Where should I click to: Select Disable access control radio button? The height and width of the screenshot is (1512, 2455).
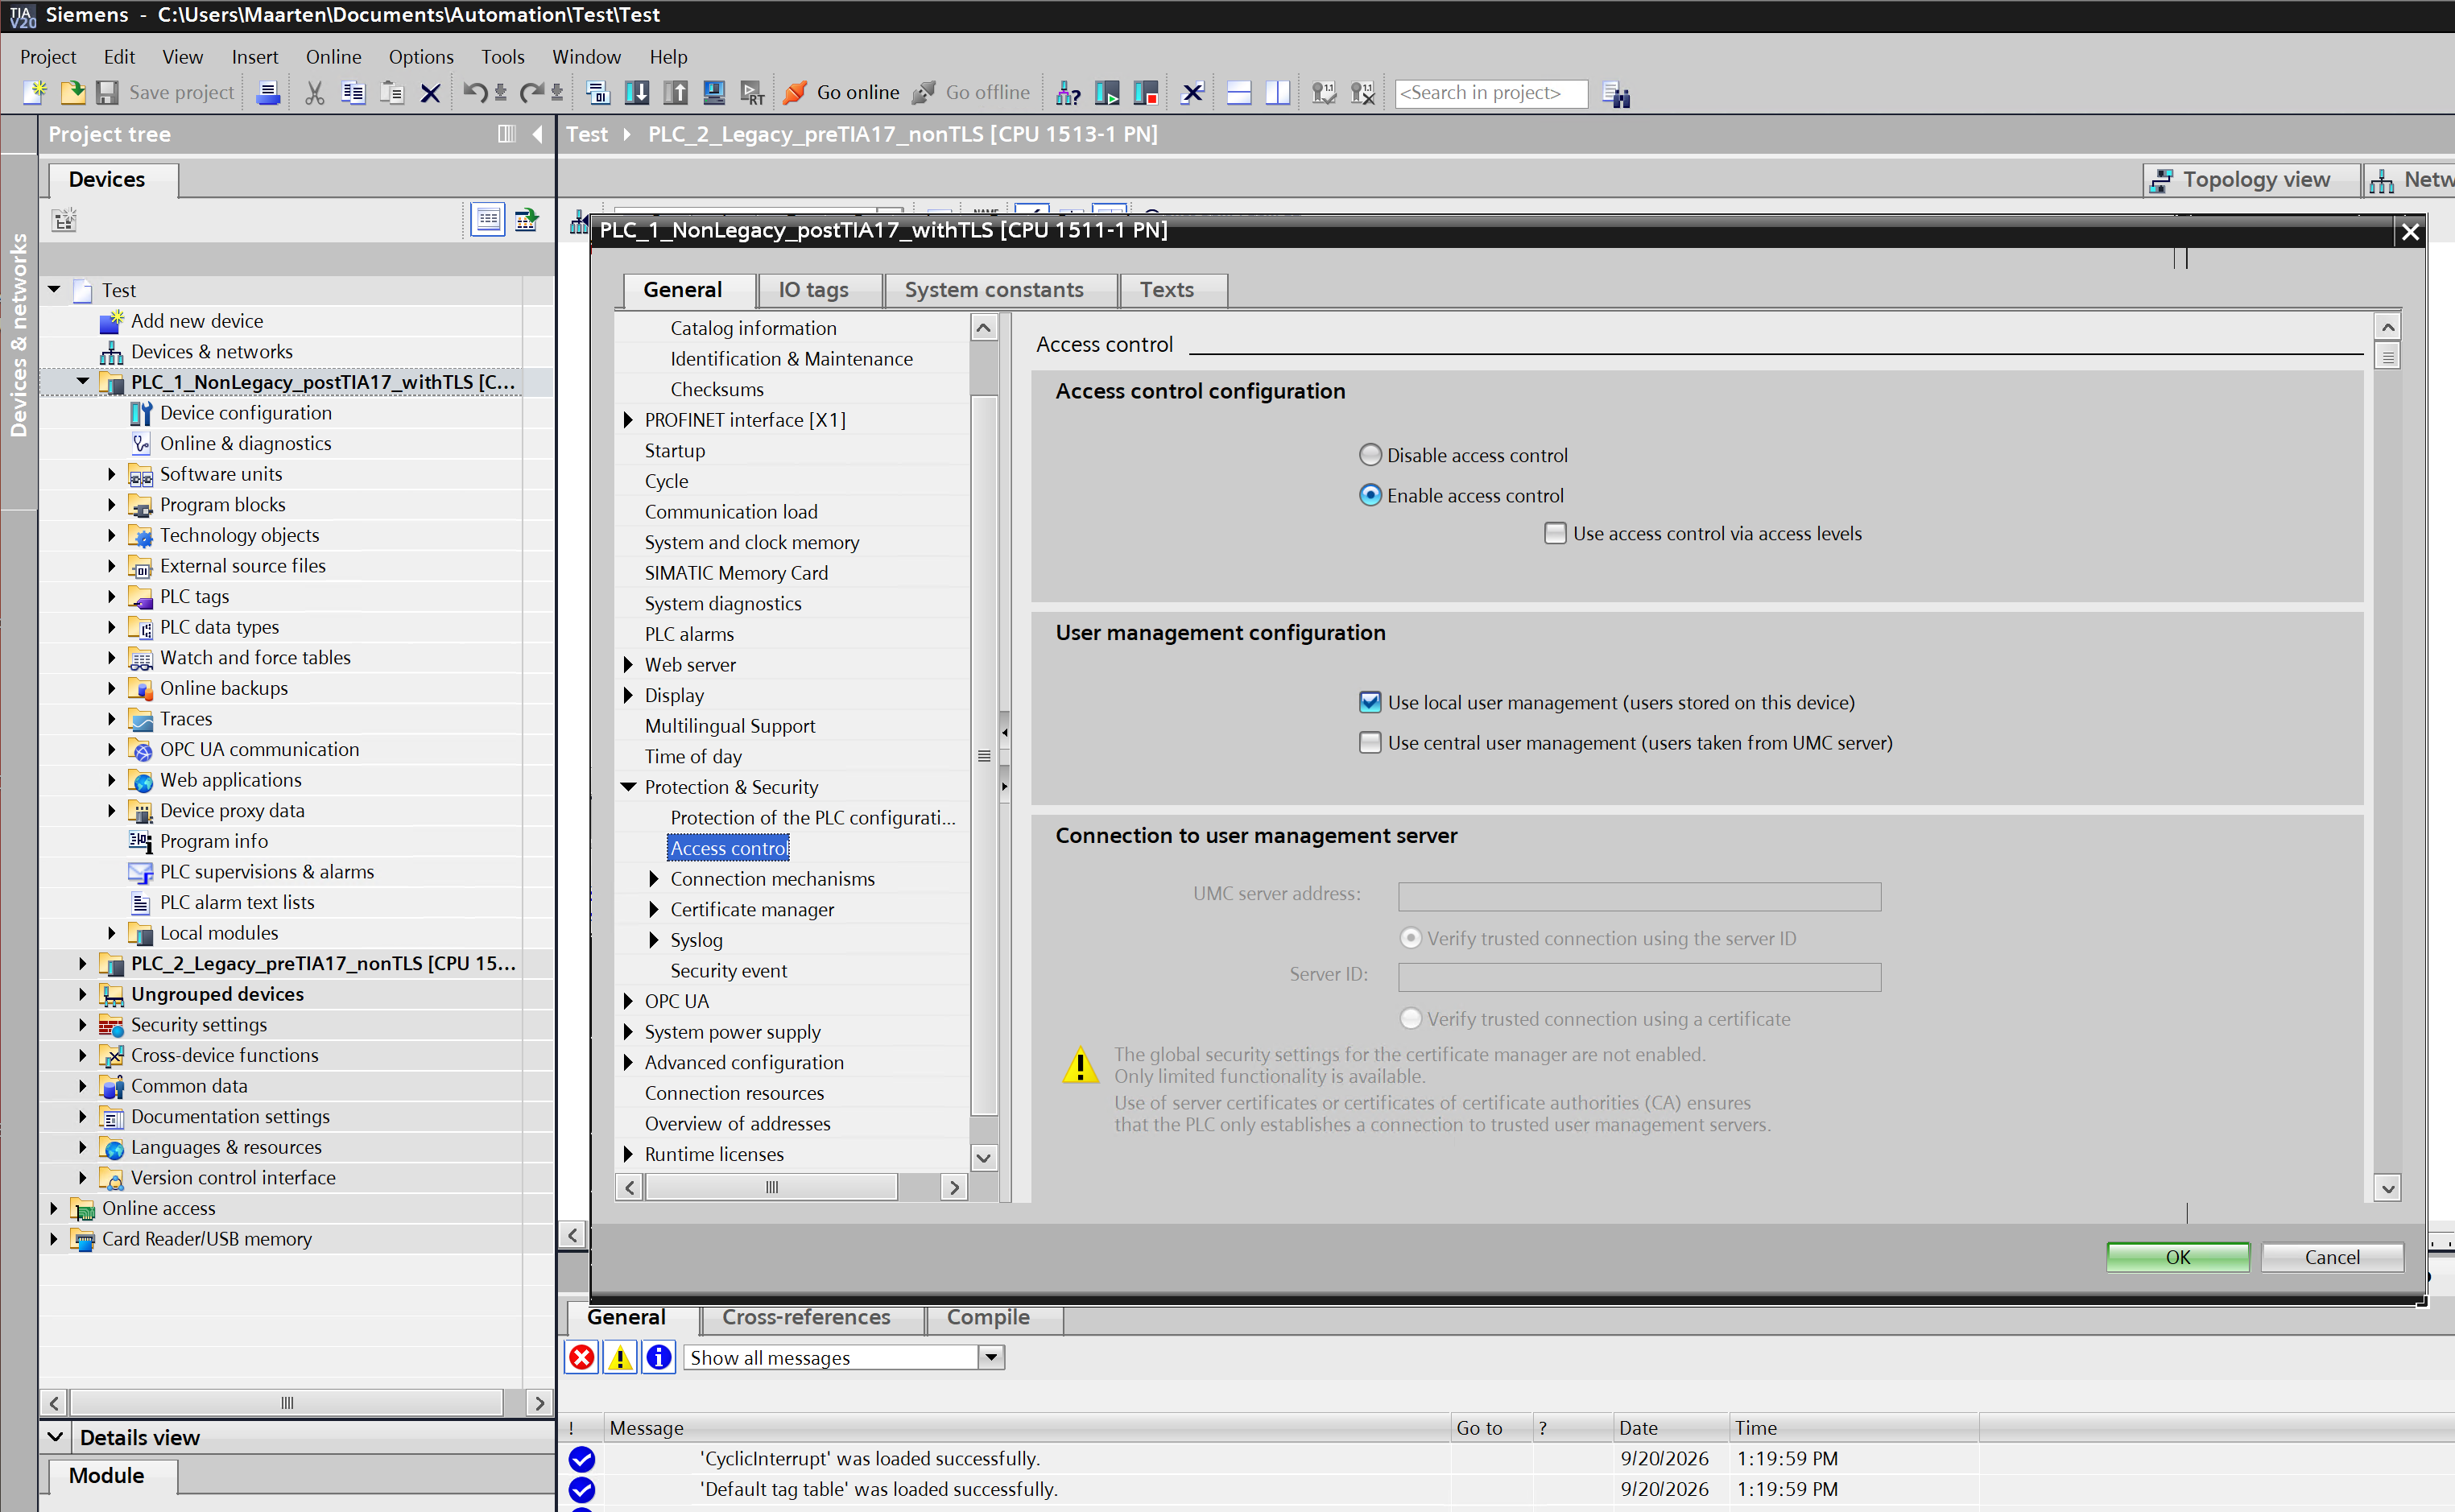point(1370,455)
